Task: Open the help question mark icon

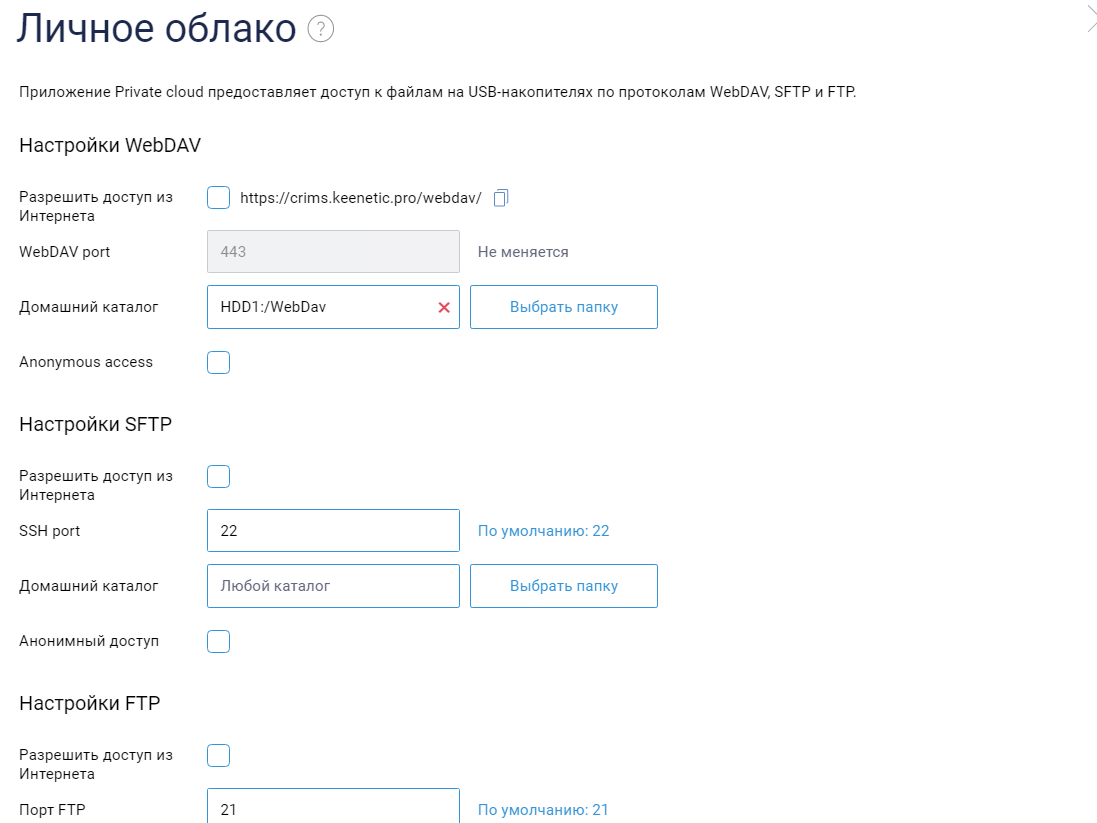Action: point(320,29)
